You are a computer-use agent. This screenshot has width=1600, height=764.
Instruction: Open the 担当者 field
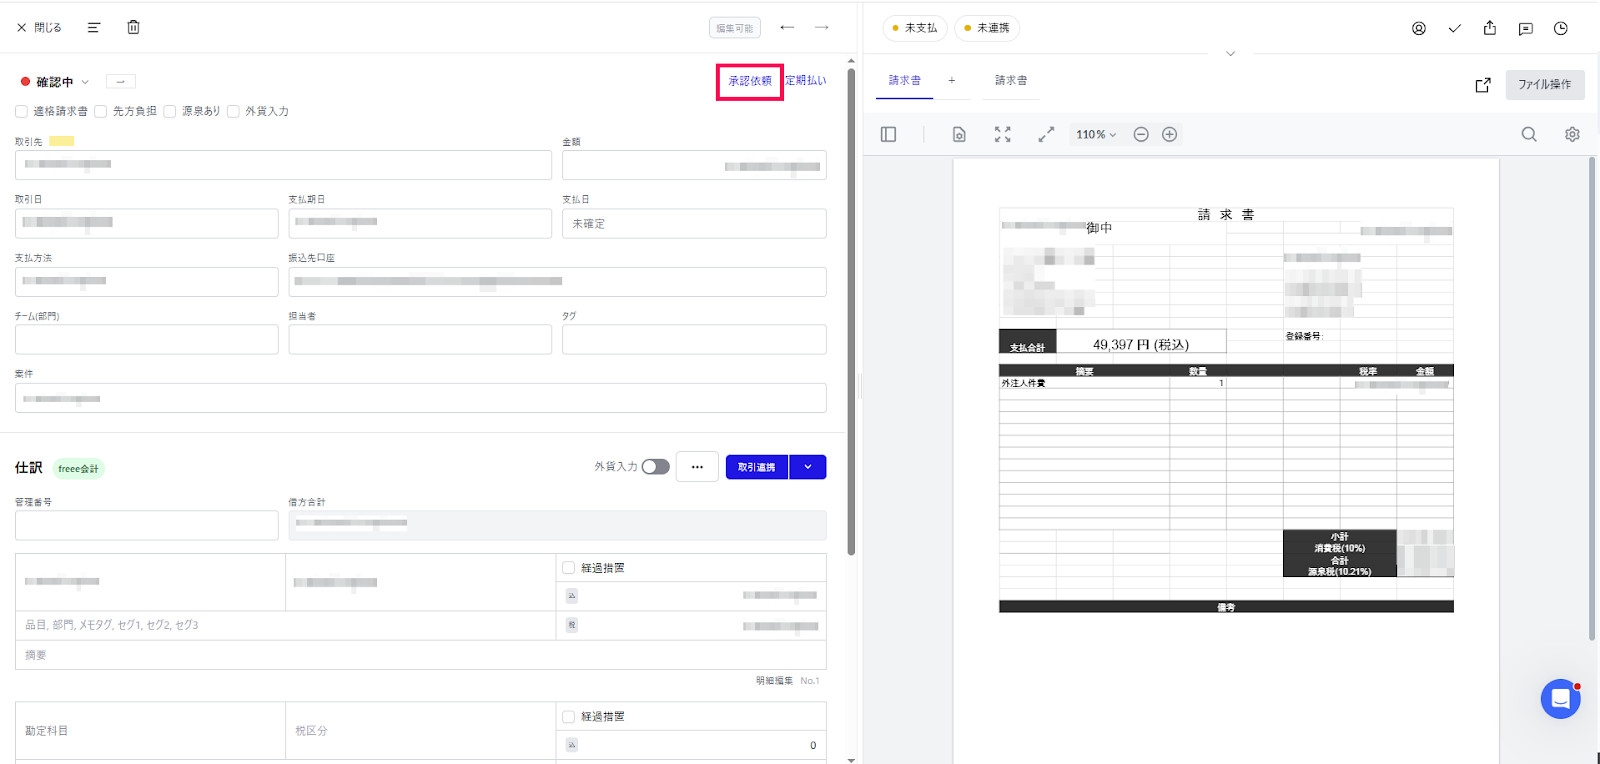[x=420, y=339]
